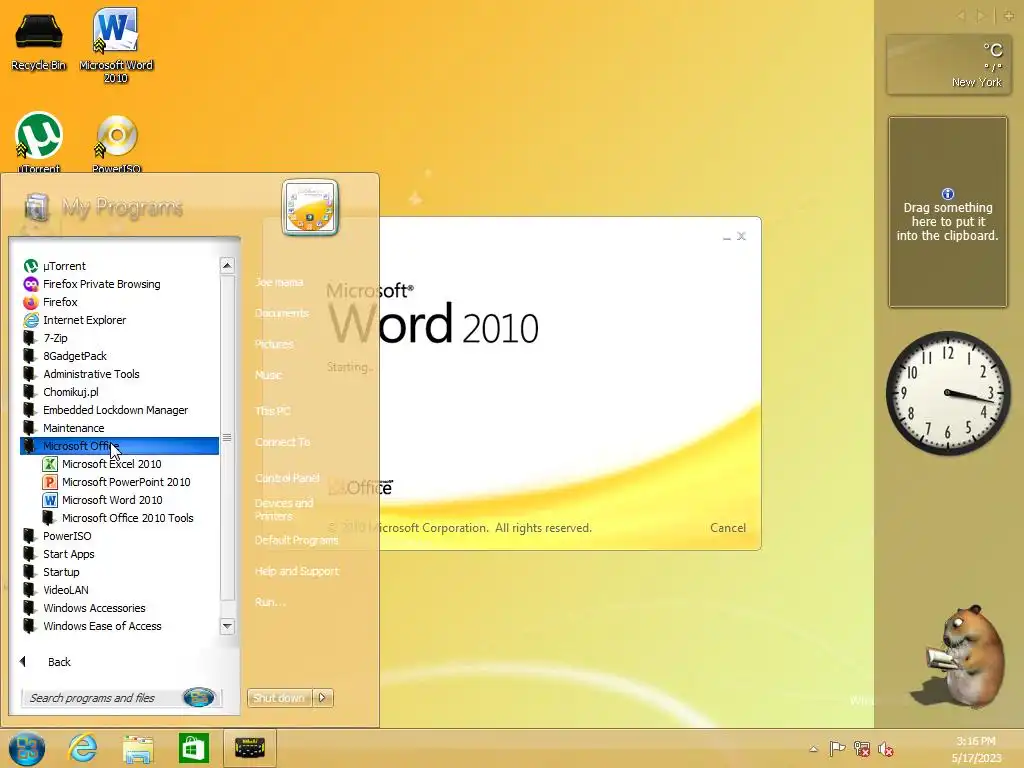The image size is (1024, 768).
Task: Open Connect To in the start menu
Action: (282, 442)
